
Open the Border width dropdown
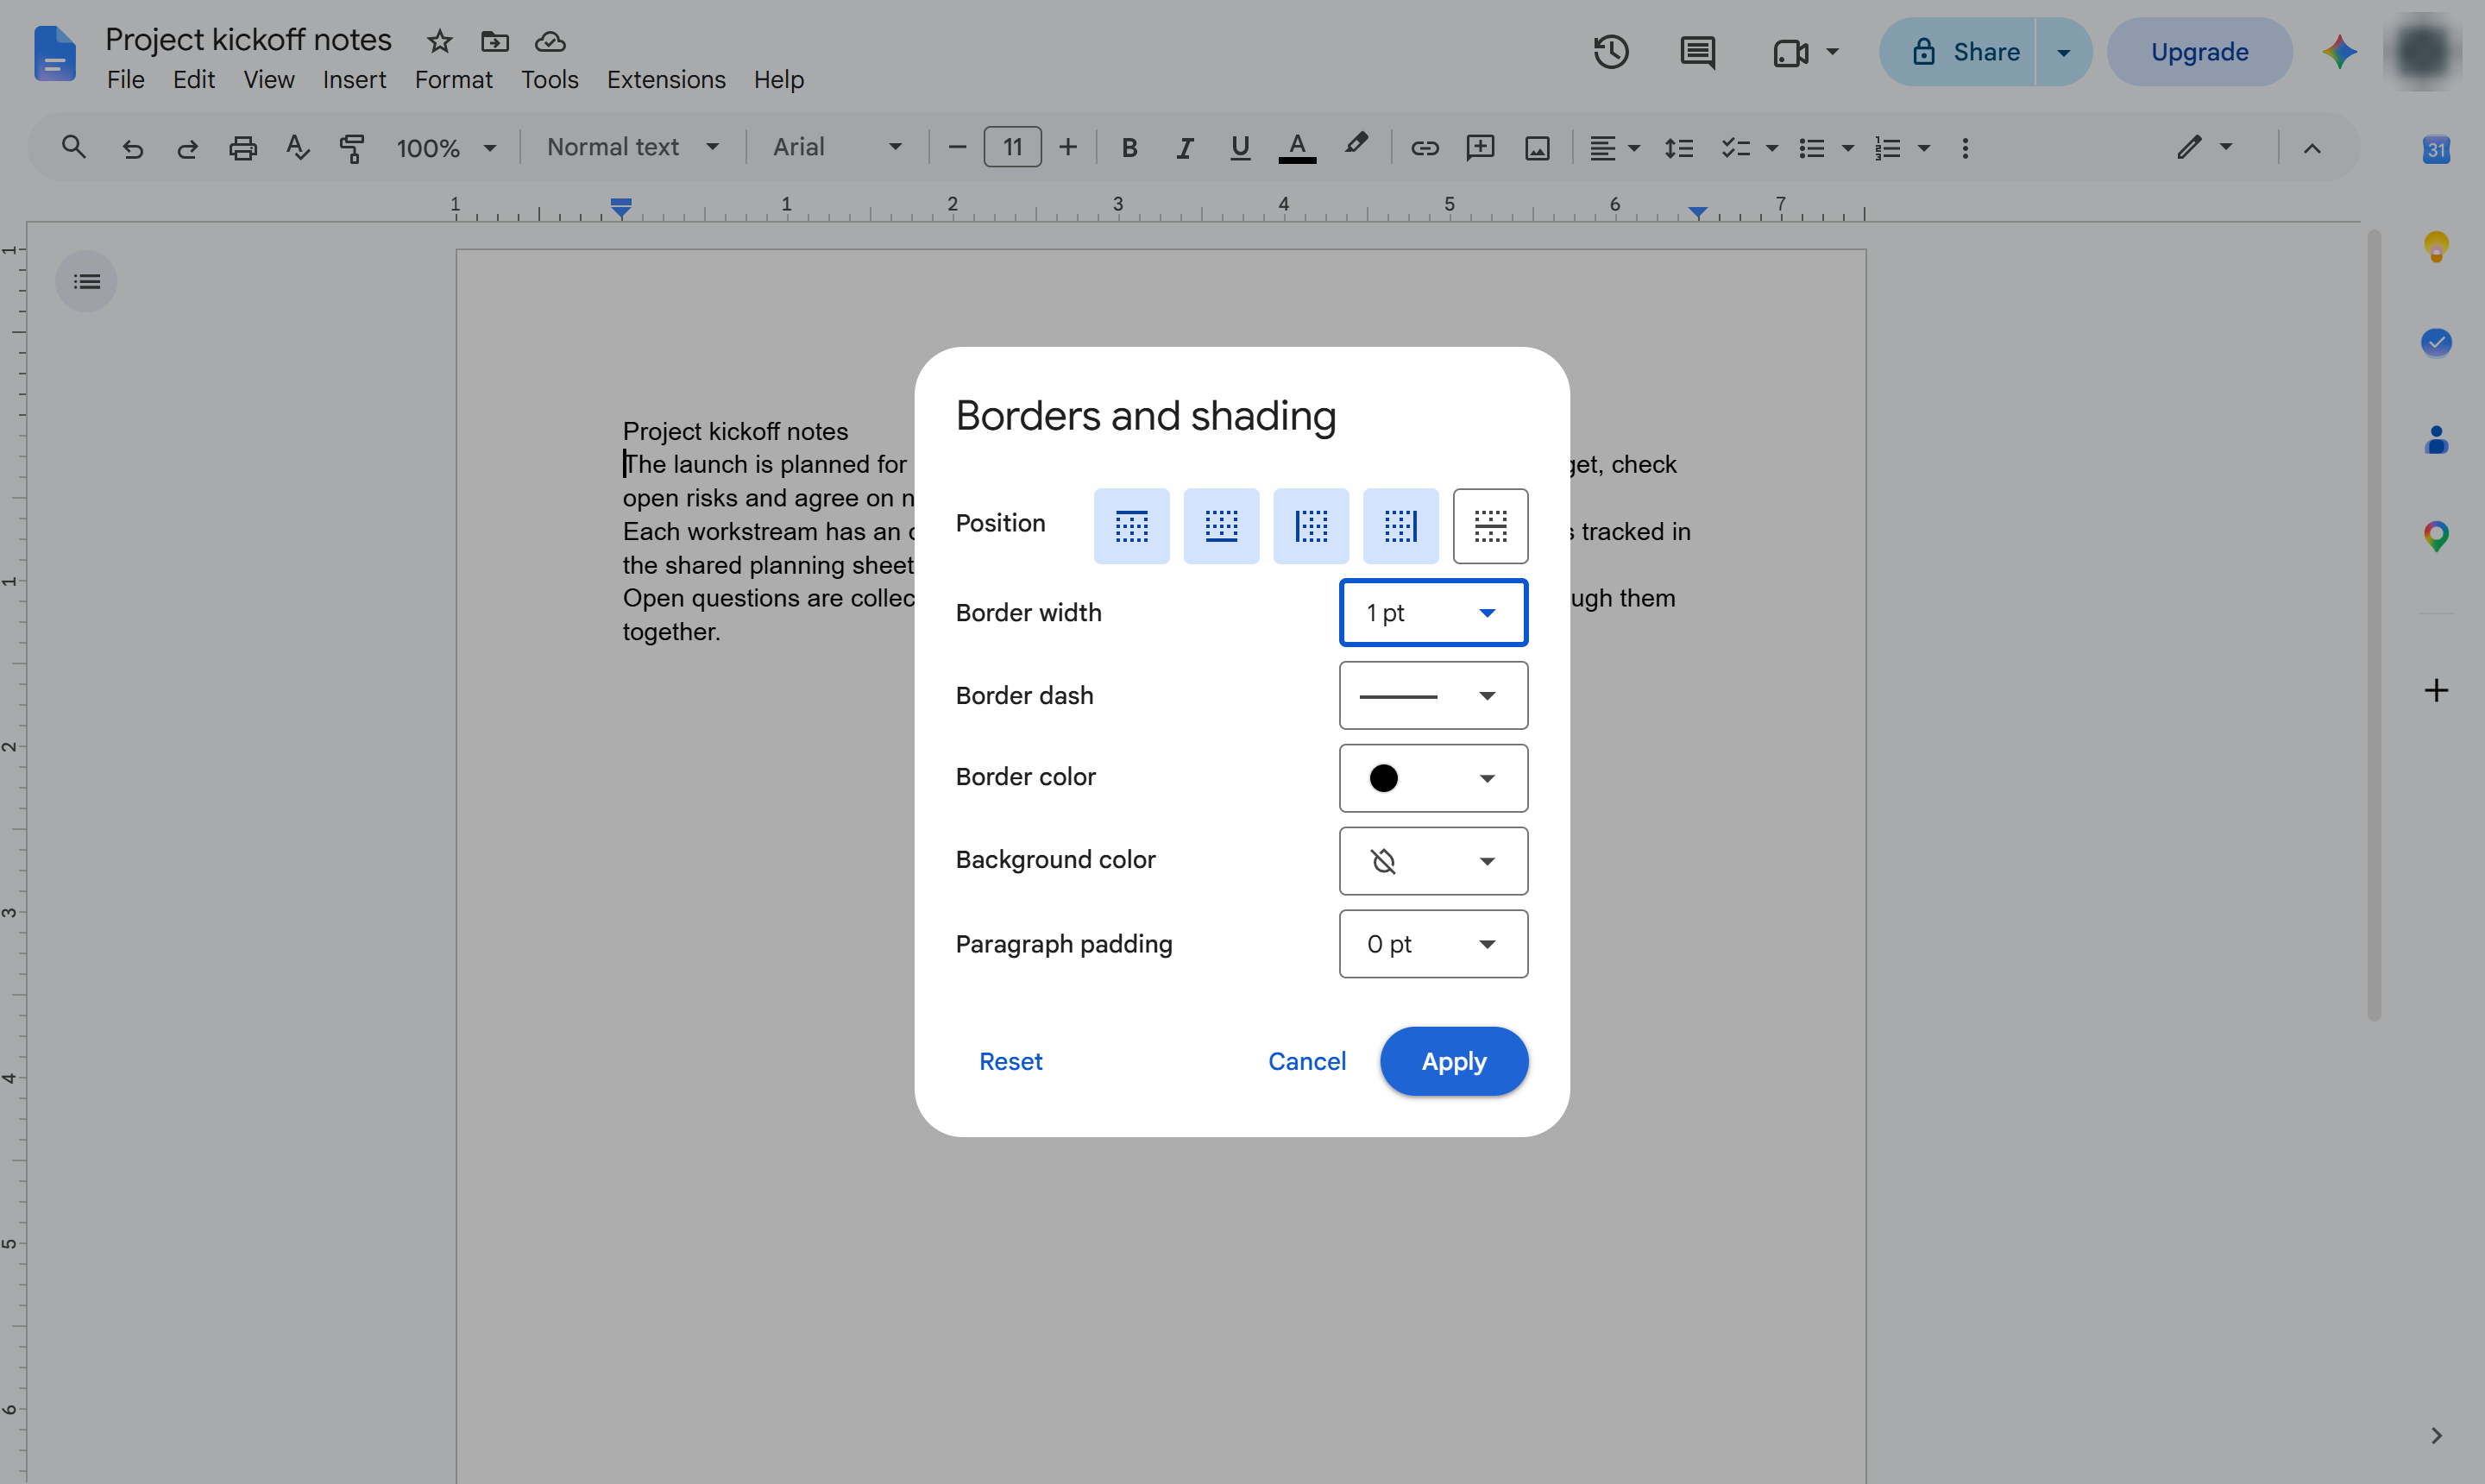pos(1433,613)
